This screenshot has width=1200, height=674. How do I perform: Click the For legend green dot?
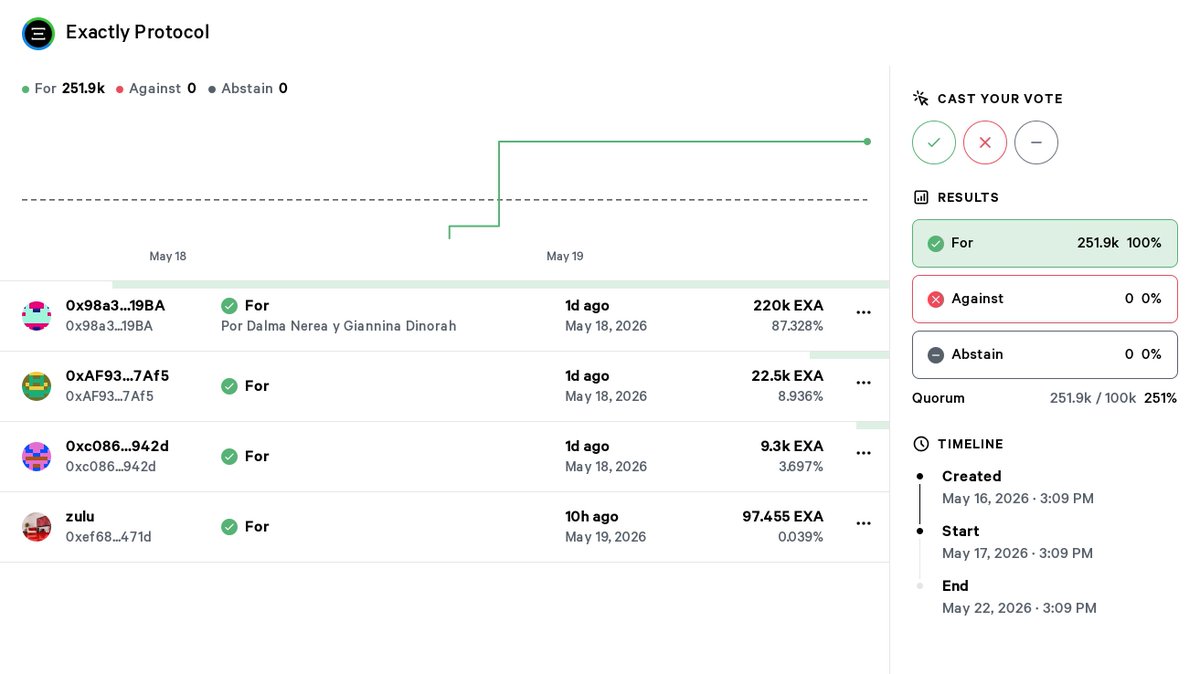pyautogui.click(x=26, y=89)
